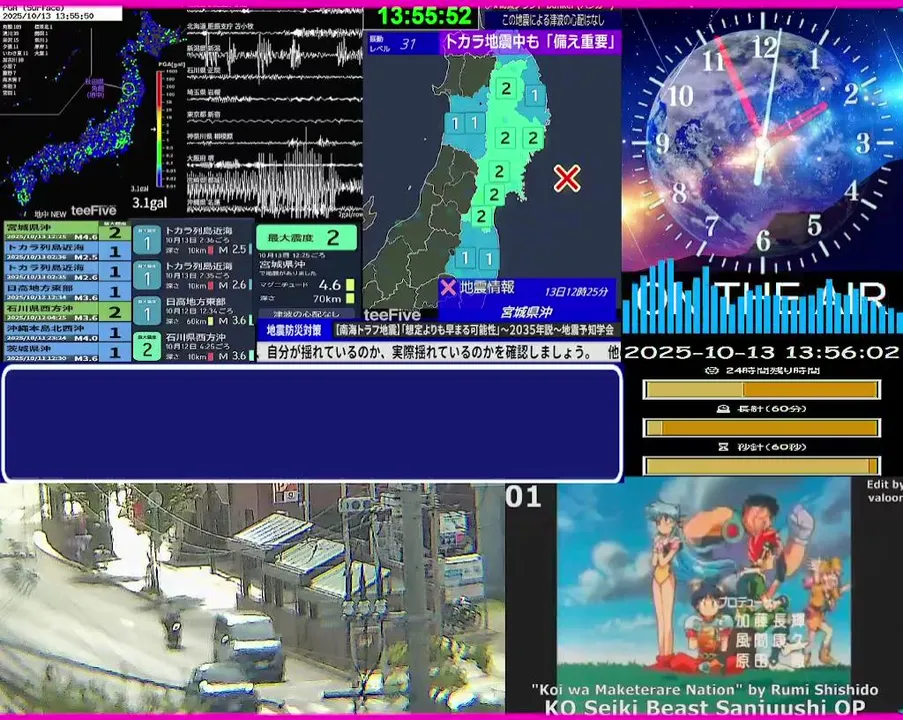Click the Edit by valoon credit
The image size is (903, 720).
(x=885, y=490)
